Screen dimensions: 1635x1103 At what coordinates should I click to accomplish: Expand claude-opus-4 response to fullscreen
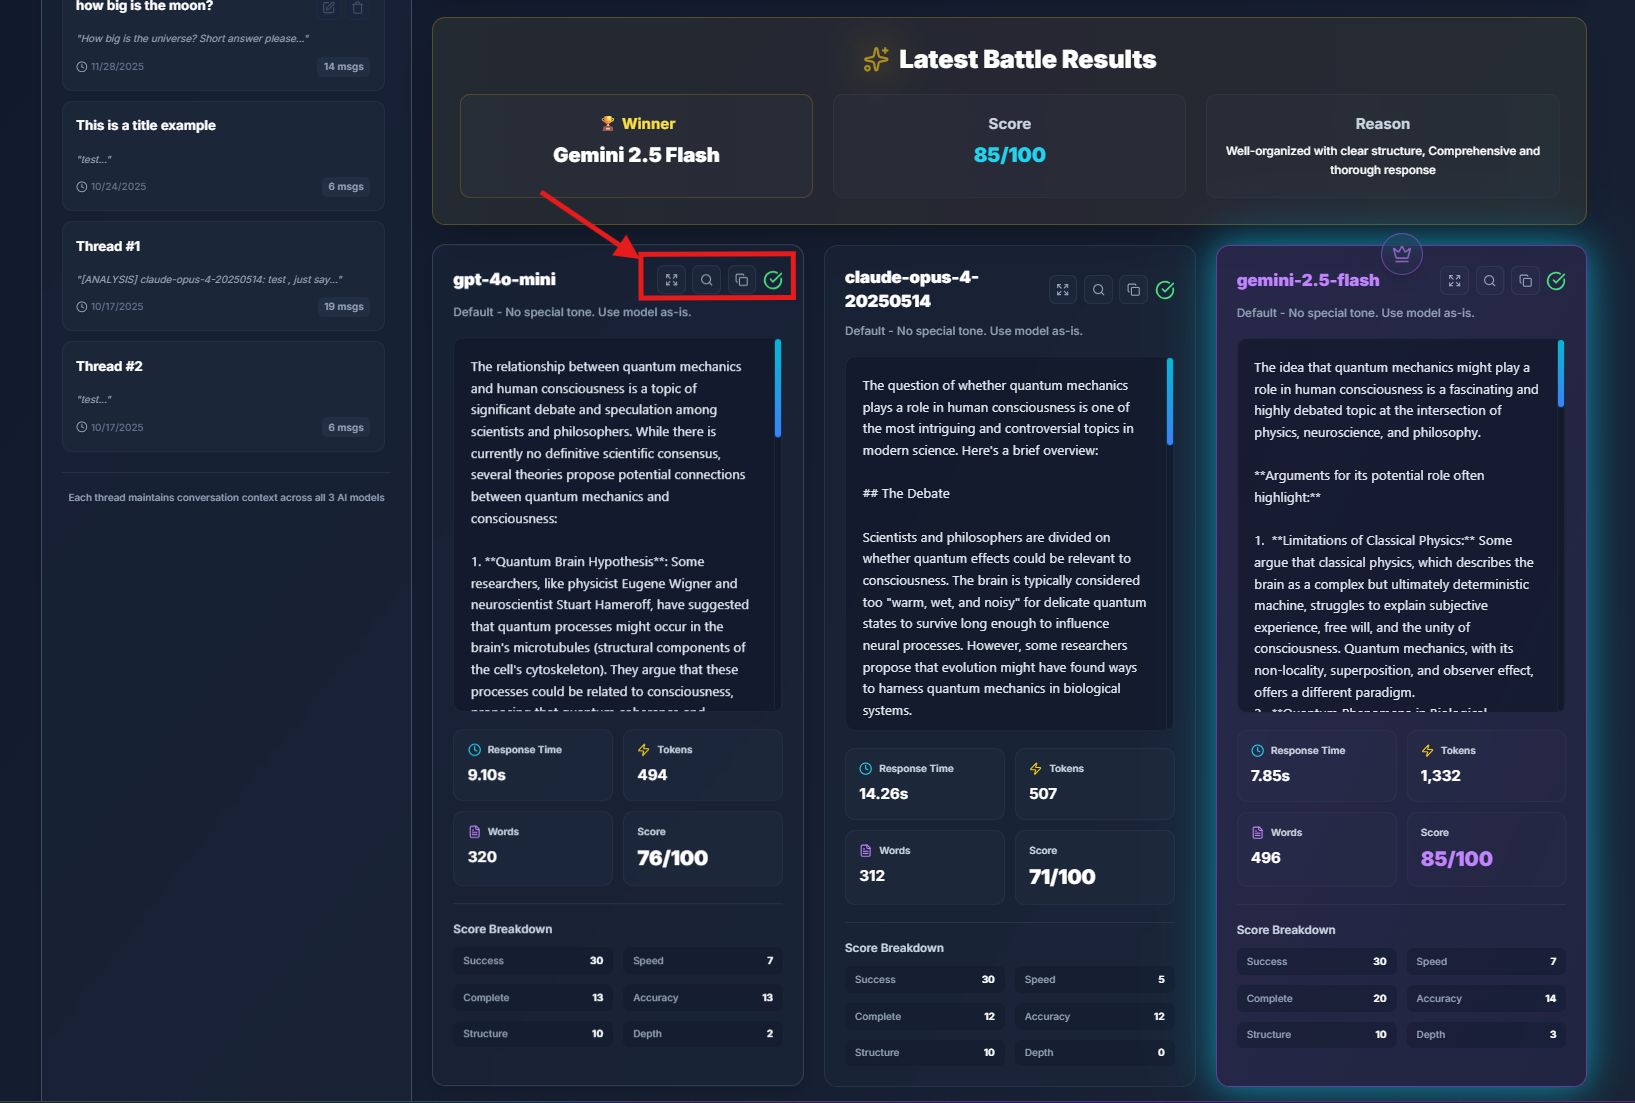tap(1063, 289)
